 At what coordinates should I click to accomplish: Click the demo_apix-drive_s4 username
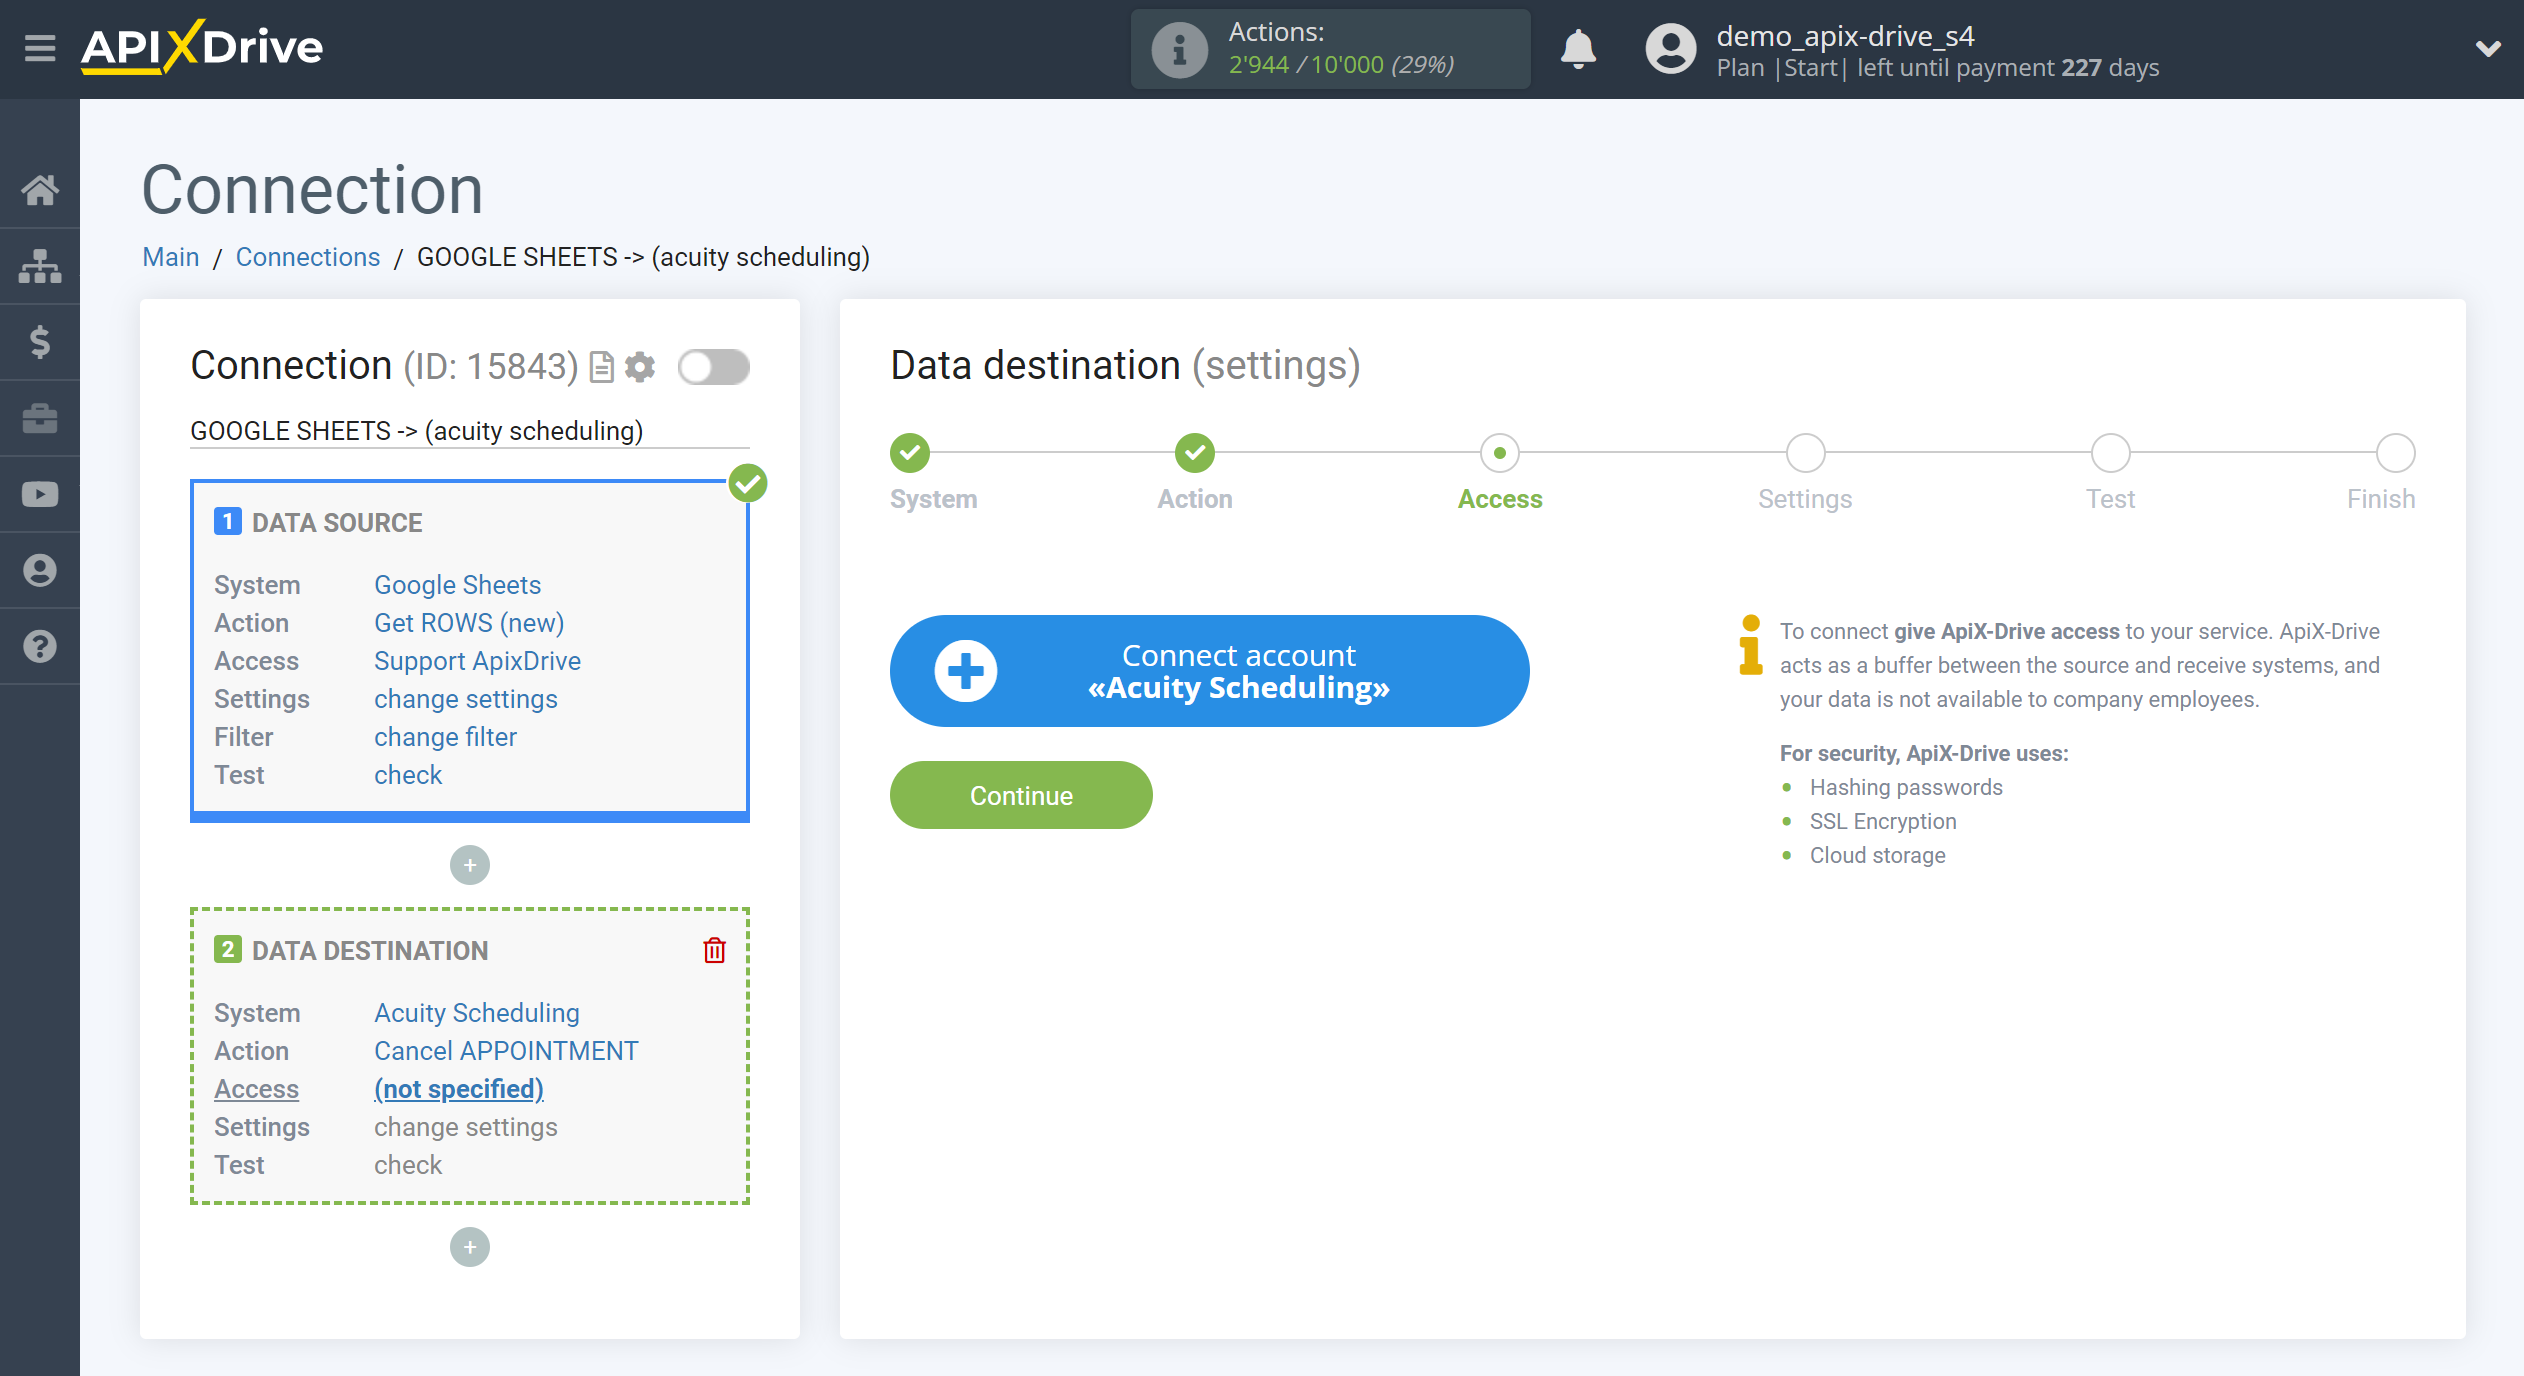(x=1846, y=36)
